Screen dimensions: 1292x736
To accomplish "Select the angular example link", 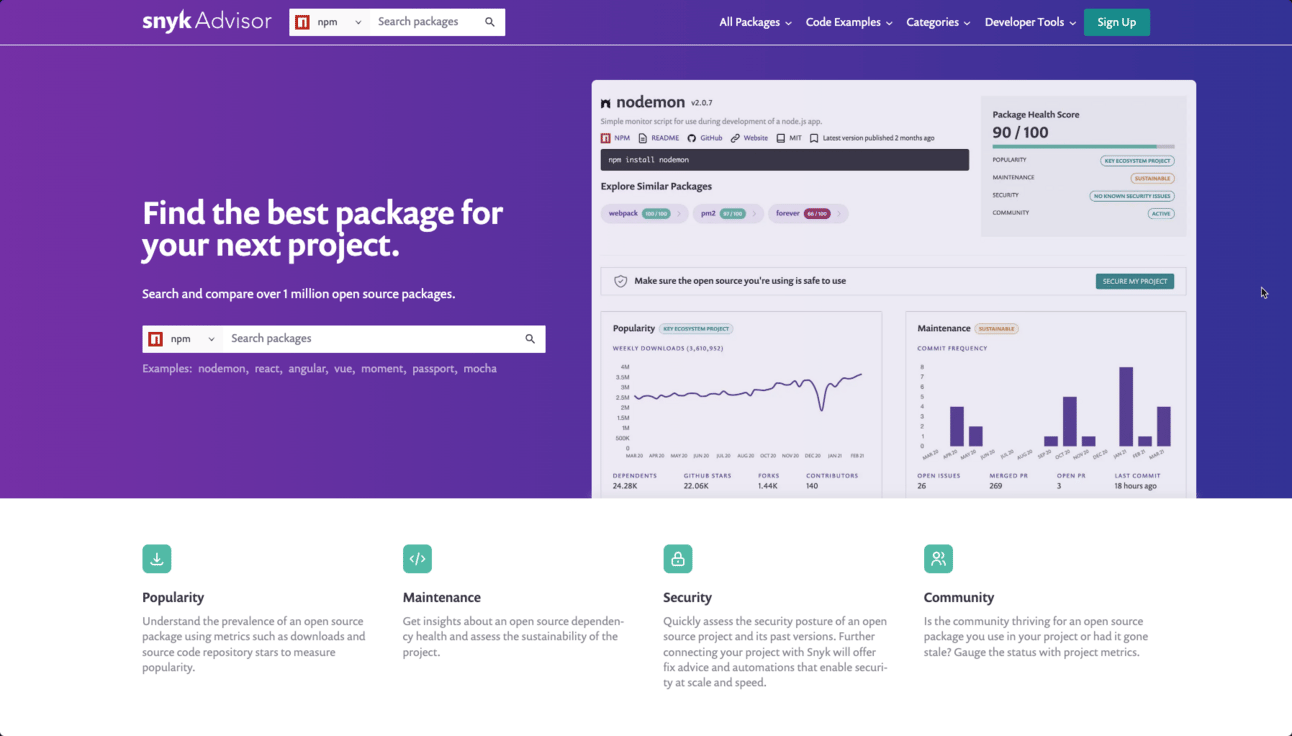I will 307,369.
